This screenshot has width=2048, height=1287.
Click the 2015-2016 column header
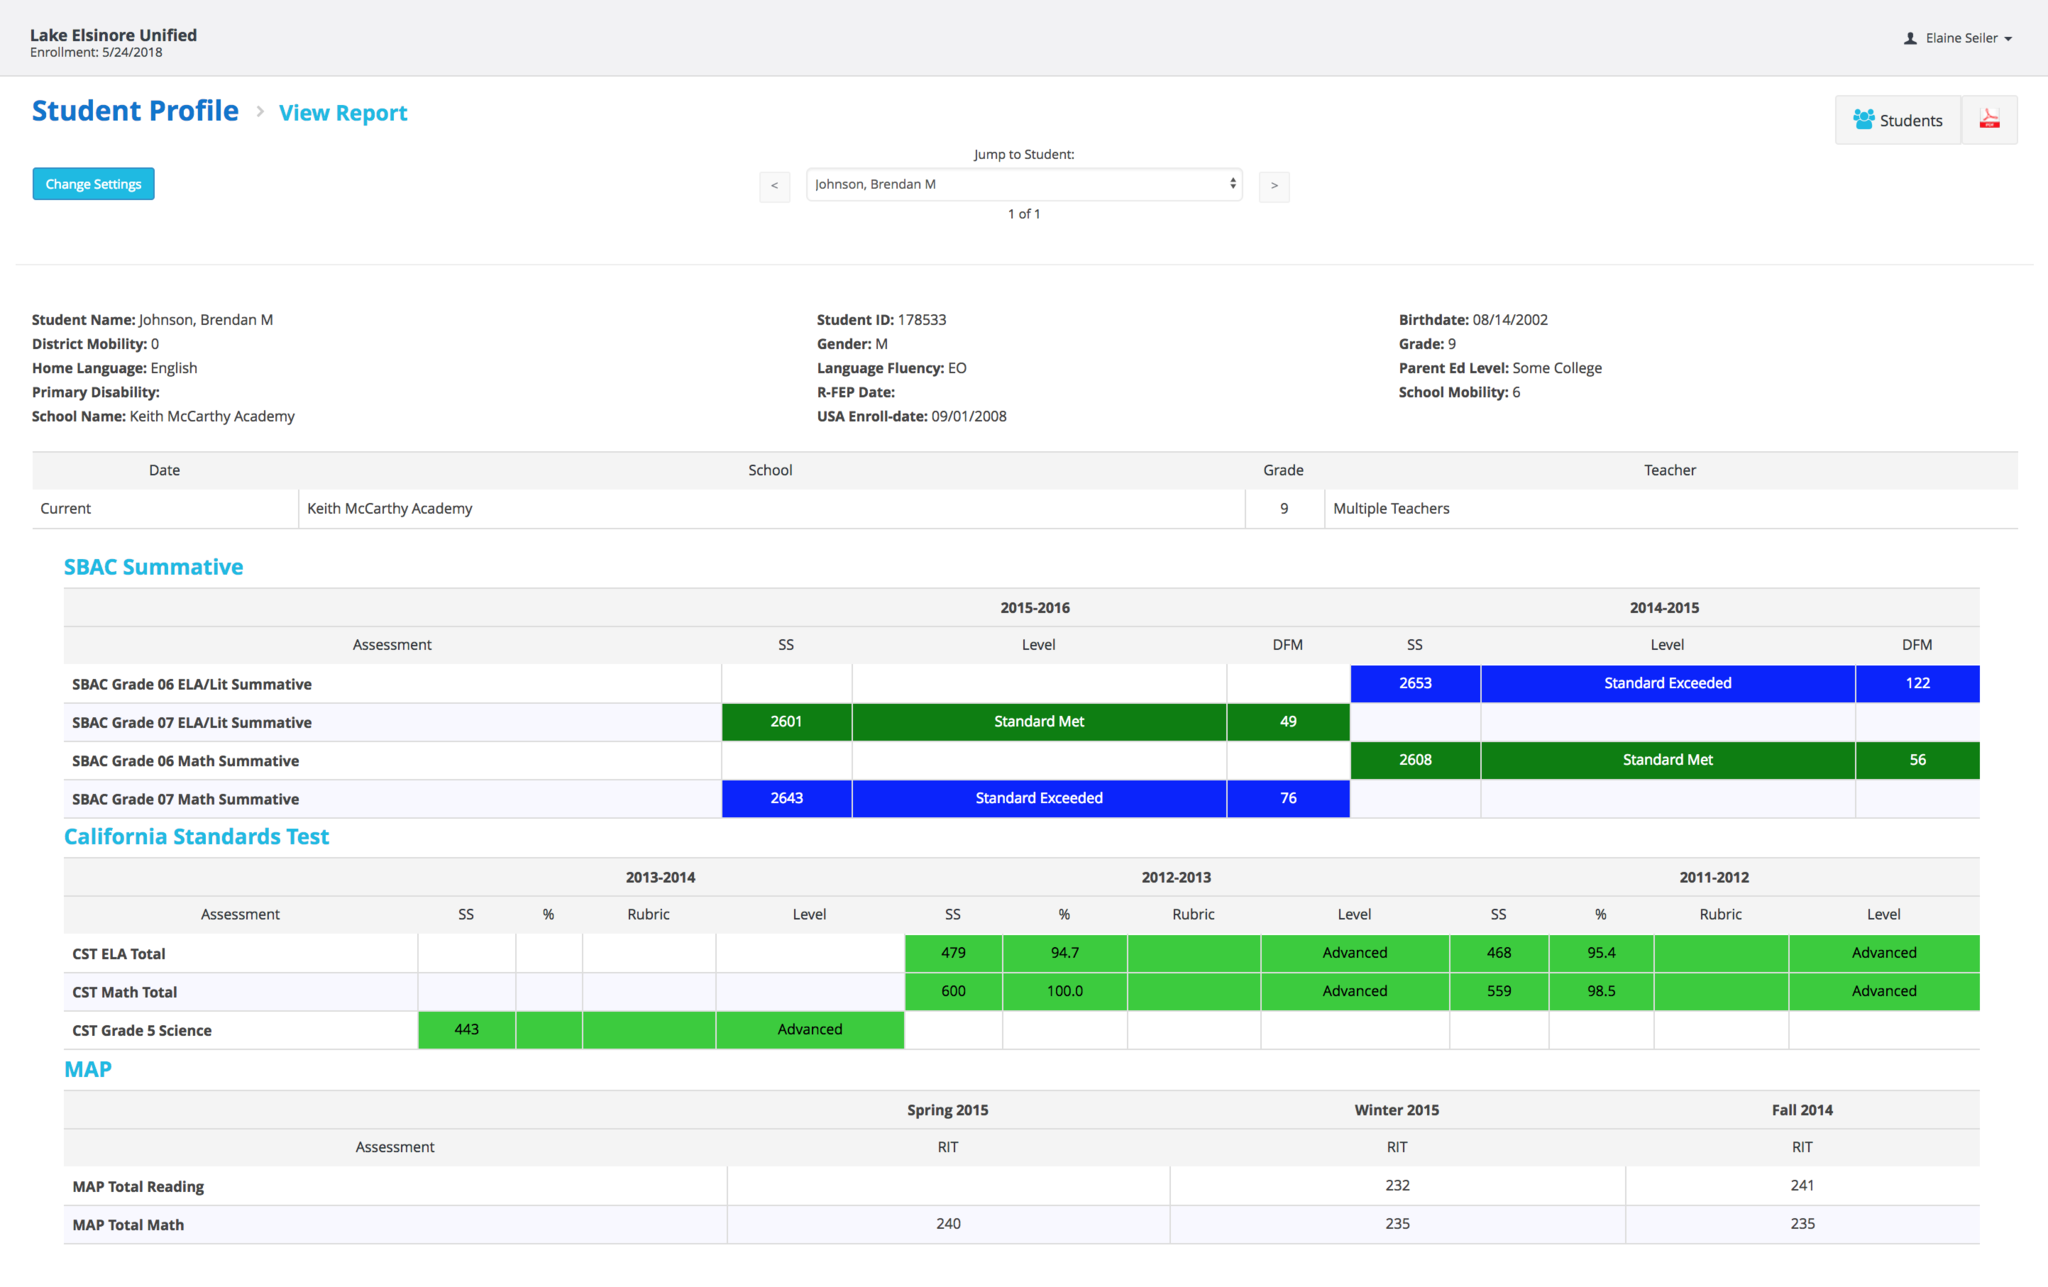click(x=1034, y=607)
